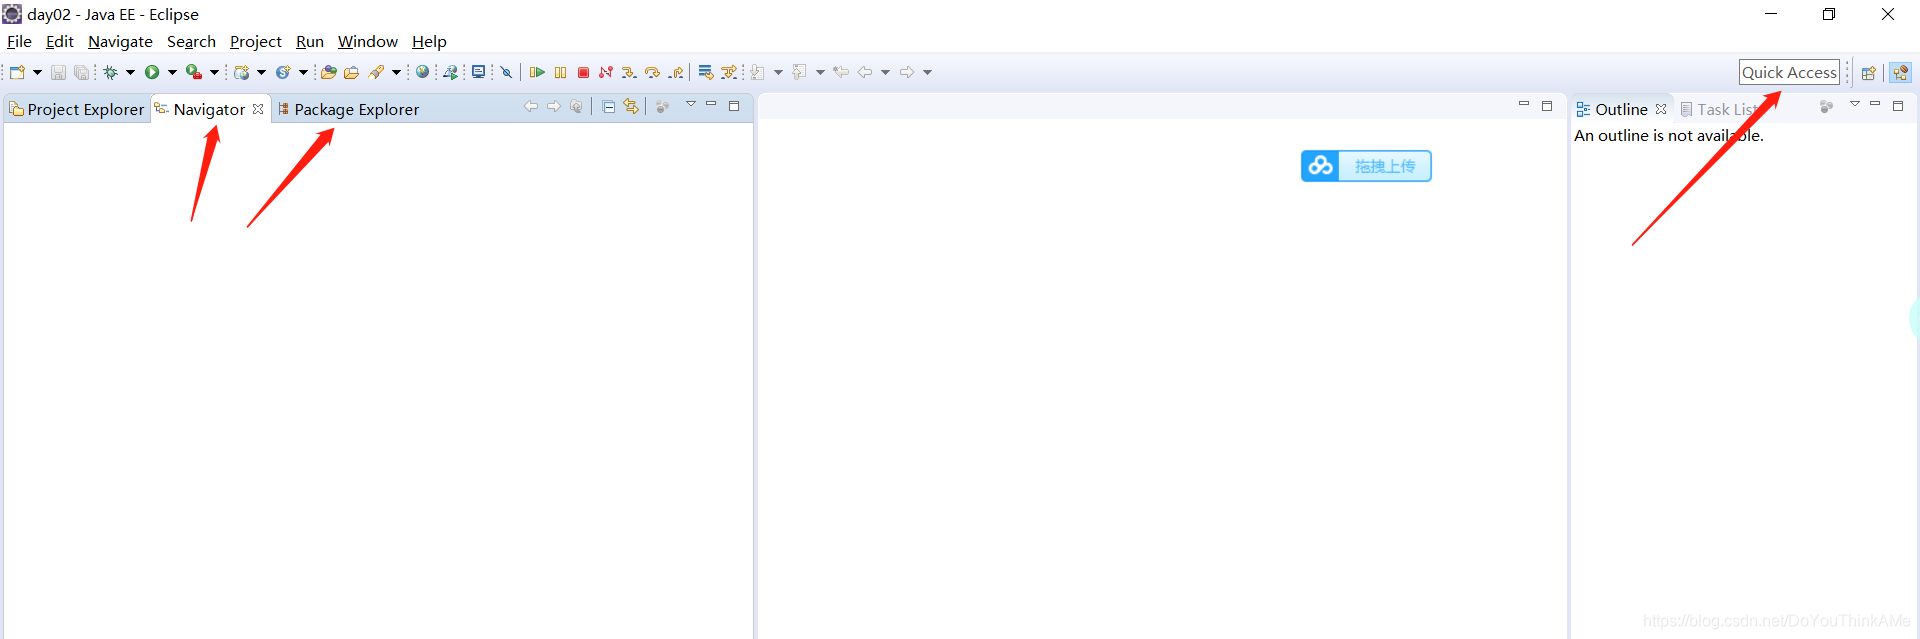
Task: Click the Step Into icon
Action: 629,72
